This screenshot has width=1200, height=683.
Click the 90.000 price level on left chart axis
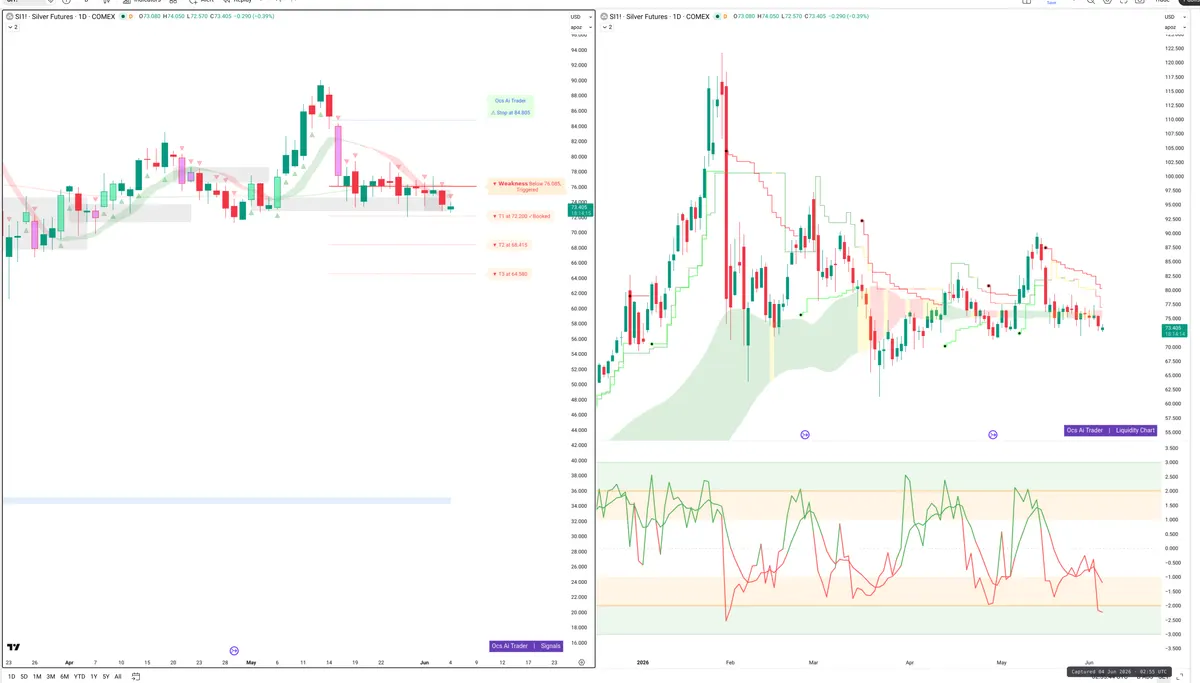tap(578, 80)
